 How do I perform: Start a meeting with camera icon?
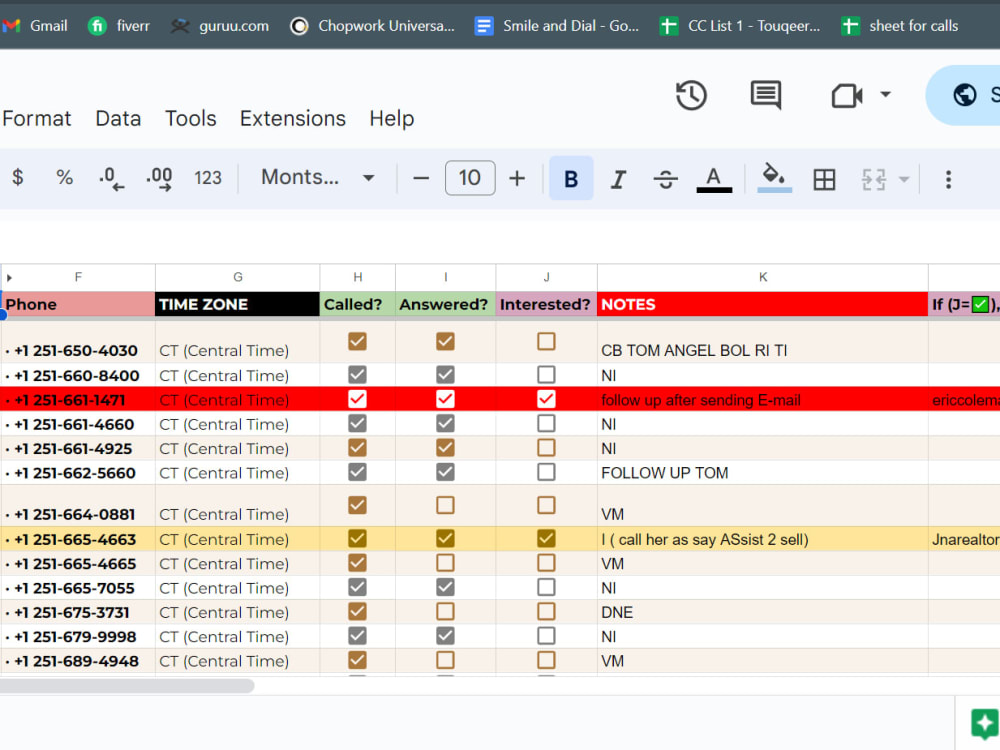[847, 96]
